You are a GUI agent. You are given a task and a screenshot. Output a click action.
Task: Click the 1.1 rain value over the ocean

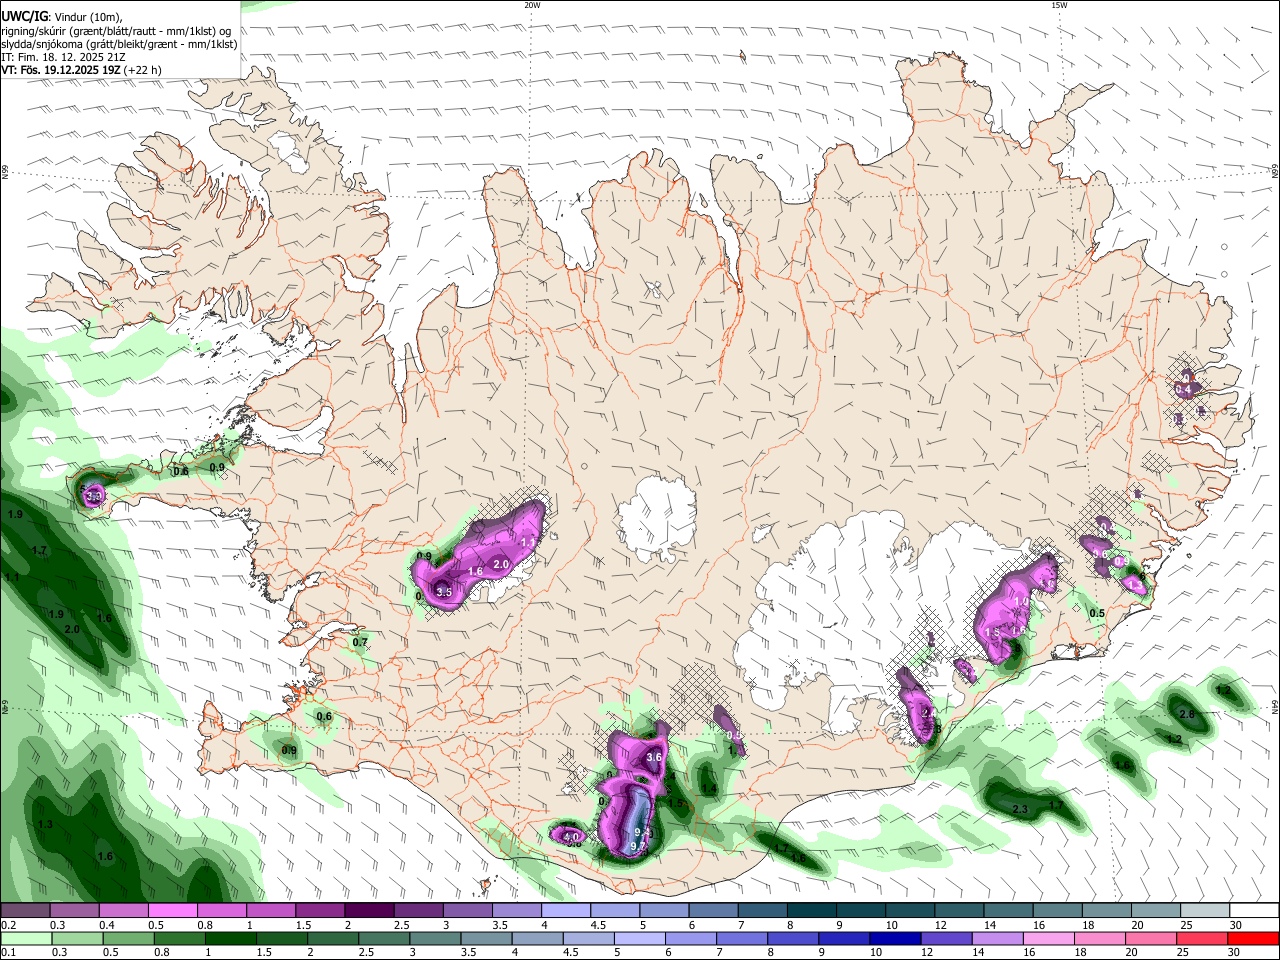click(x=12, y=577)
